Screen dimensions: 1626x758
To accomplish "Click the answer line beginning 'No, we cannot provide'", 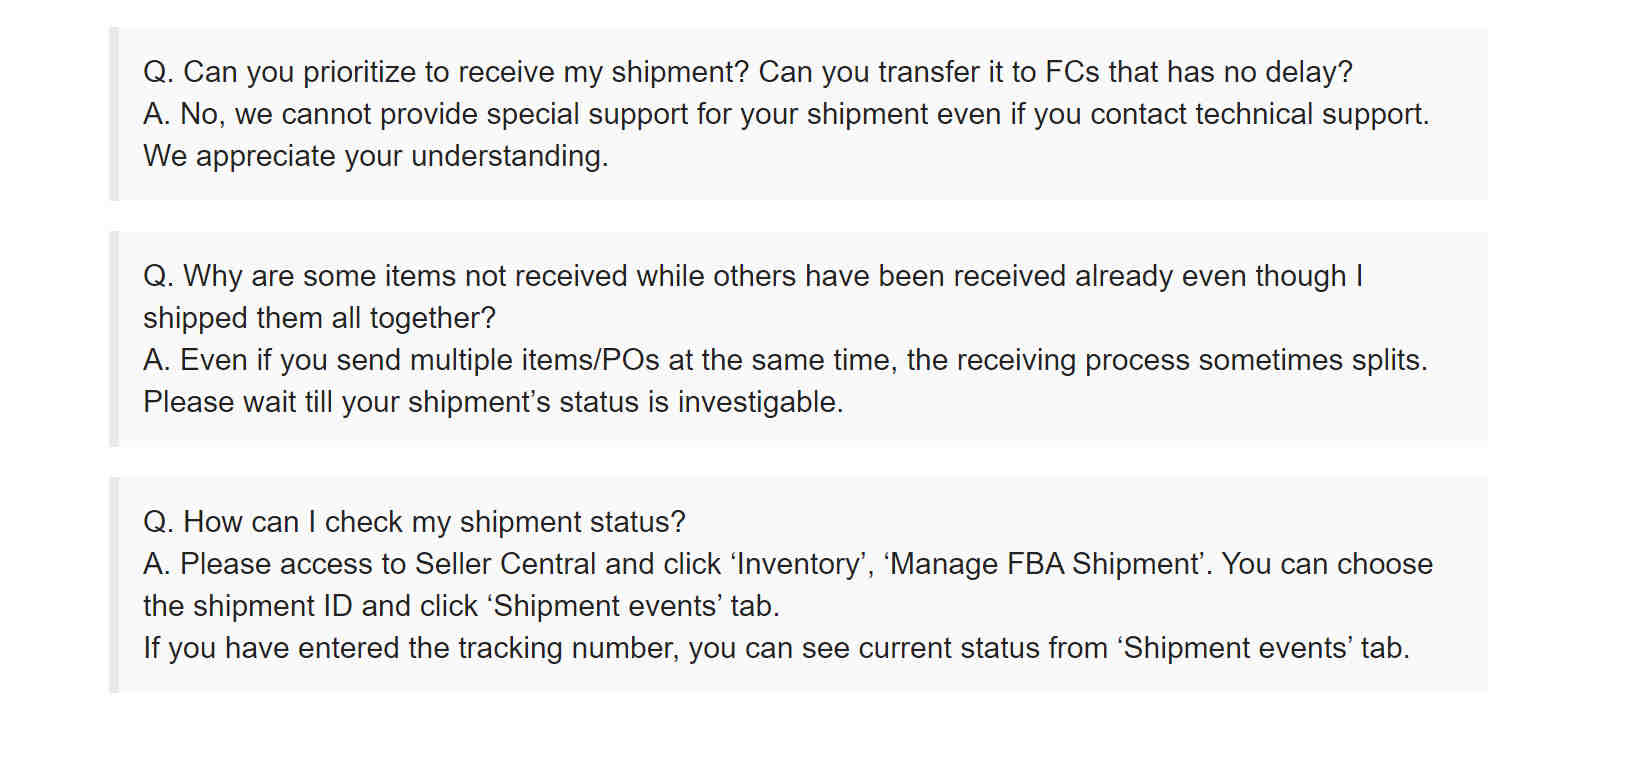I will (786, 114).
